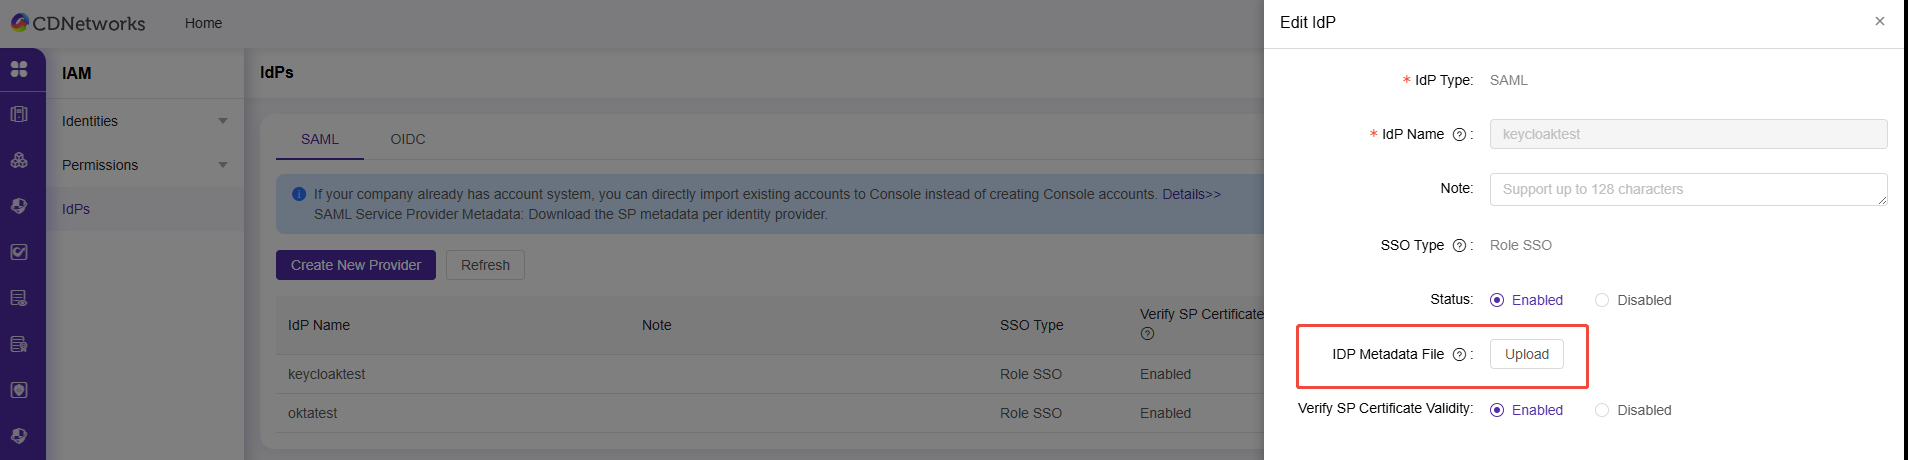Viewport: 1908px width, 460px height.
Task: Open the Details>> link
Action: click(x=1191, y=194)
